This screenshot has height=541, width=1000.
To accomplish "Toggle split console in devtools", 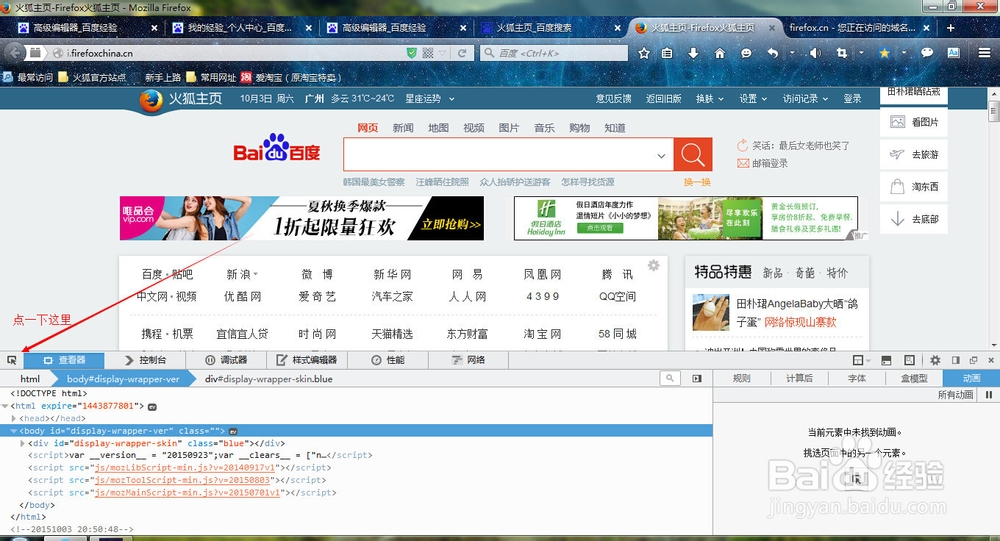I will click(x=886, y=360).
